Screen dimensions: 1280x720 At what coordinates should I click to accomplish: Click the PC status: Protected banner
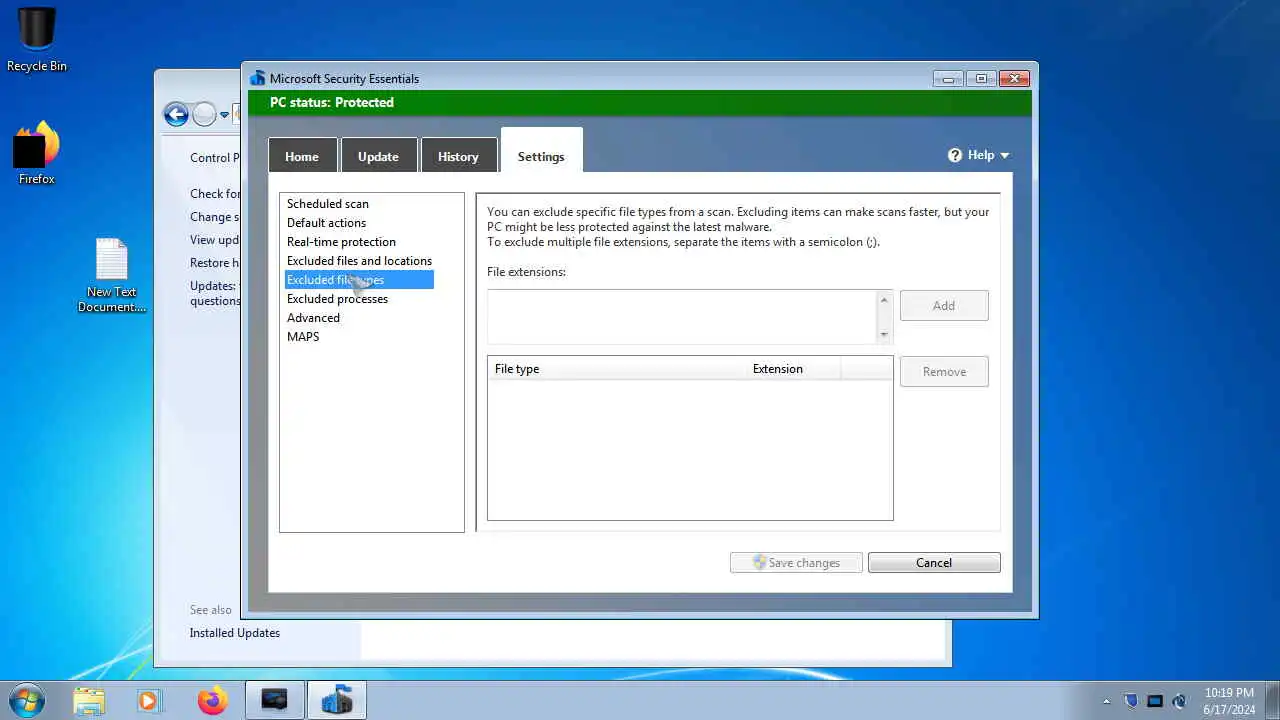click(640, 103)
